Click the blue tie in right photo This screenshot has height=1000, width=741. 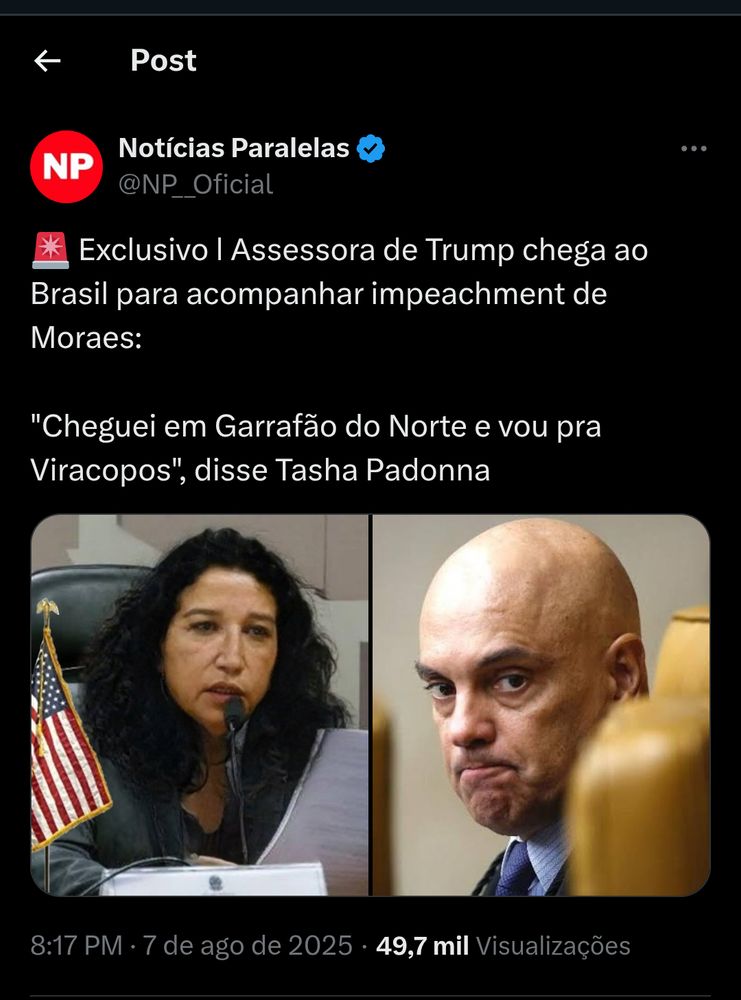point(517,869)
